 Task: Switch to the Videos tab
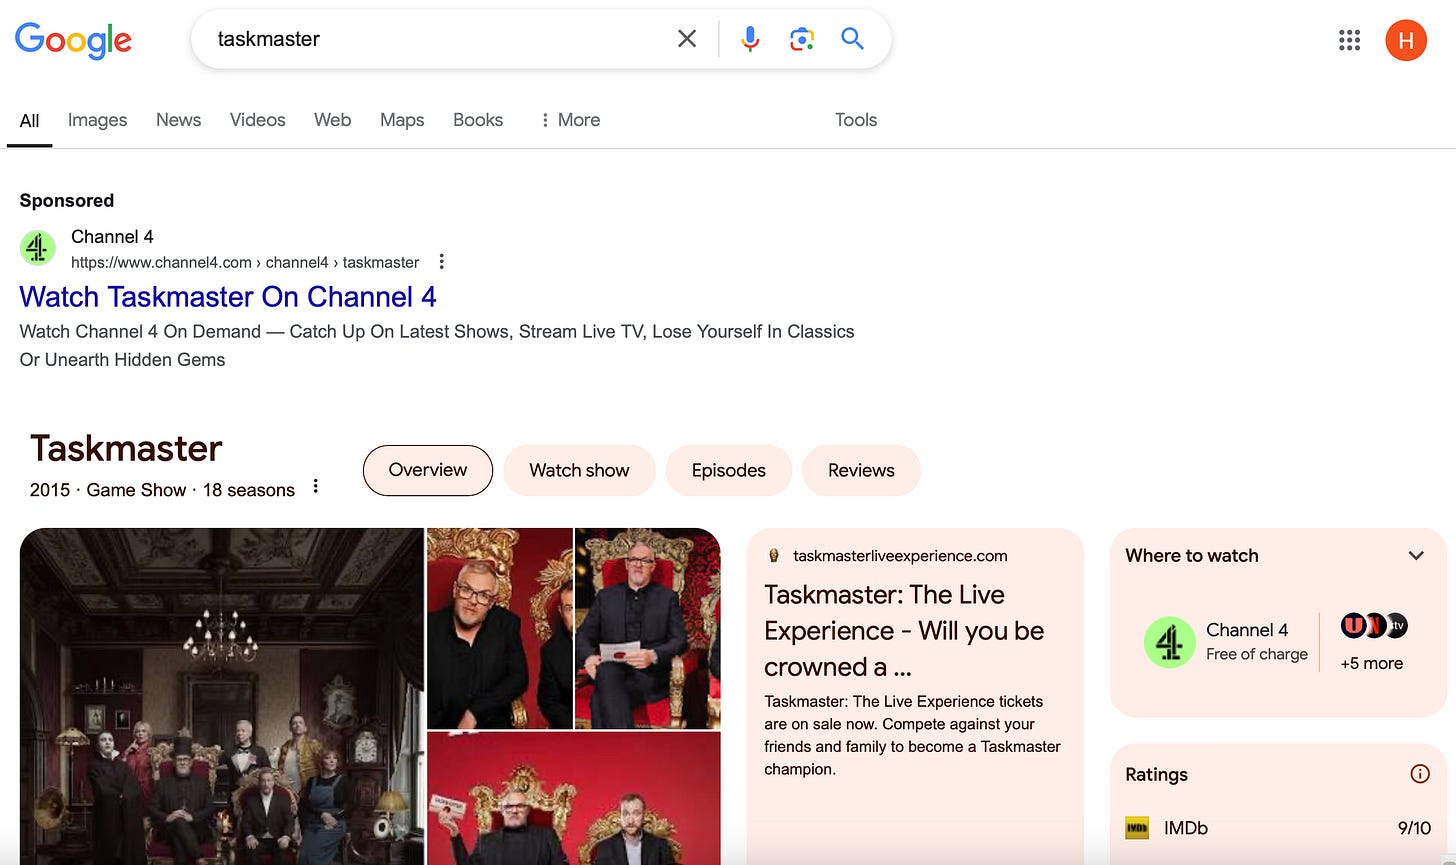coord(257,120)
